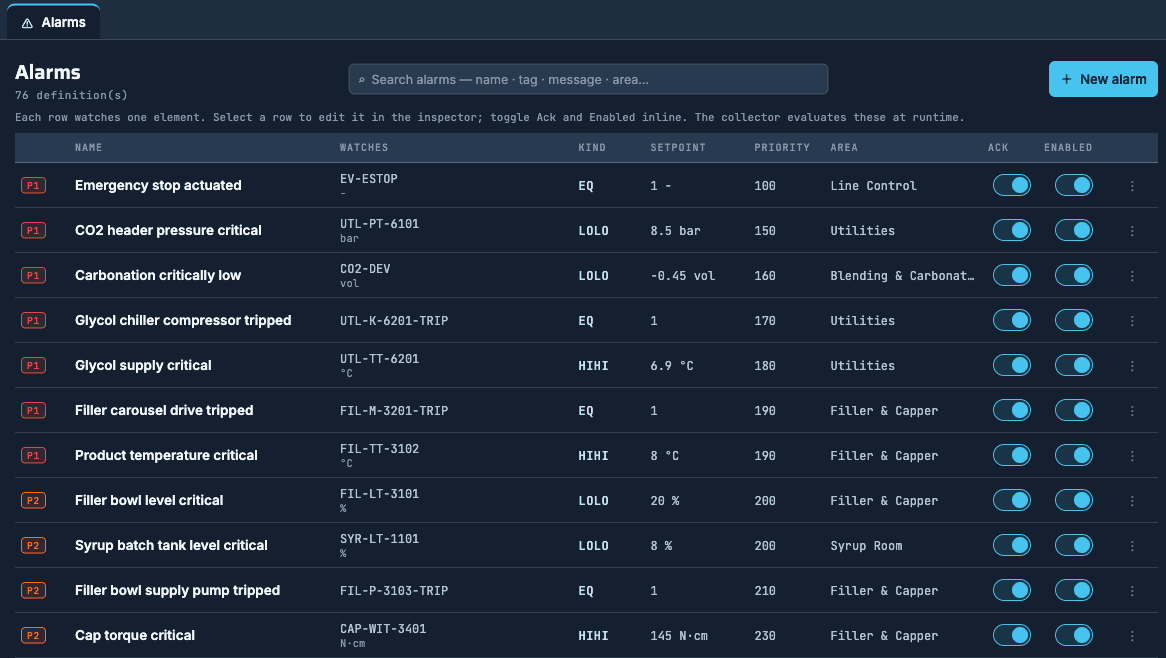
Task: Toggle Ack for Filler bowl level critical
Action: (x=1011, y=500)
